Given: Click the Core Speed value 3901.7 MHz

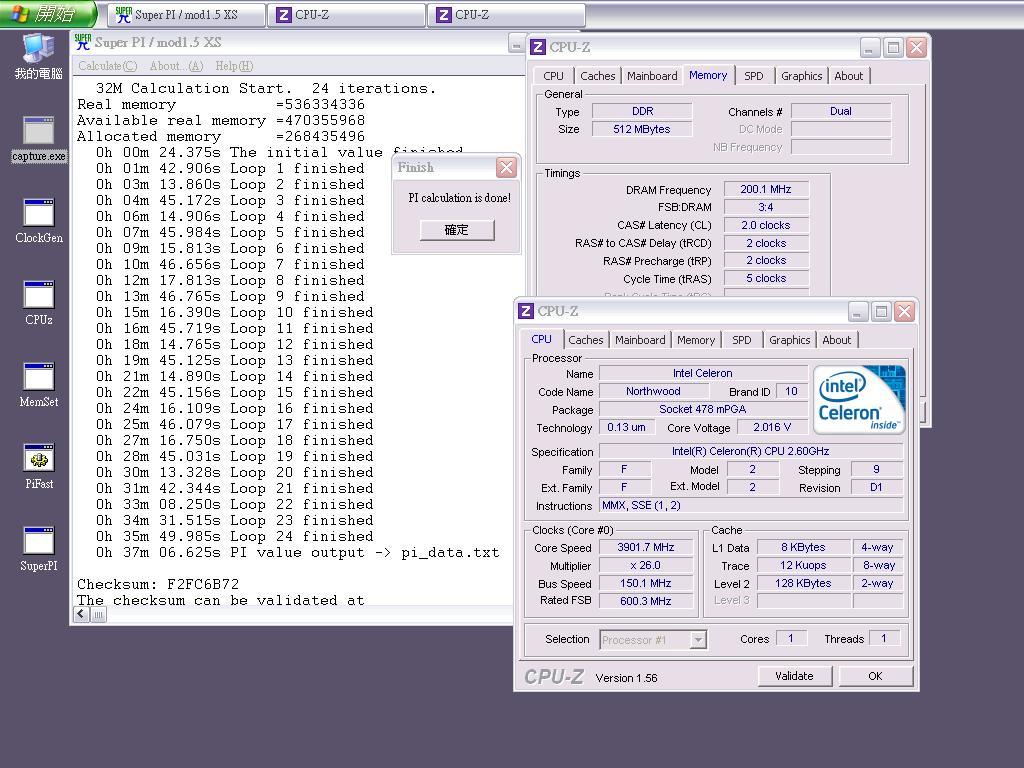Looking at the screenshot, I should [x=646, y=547].
